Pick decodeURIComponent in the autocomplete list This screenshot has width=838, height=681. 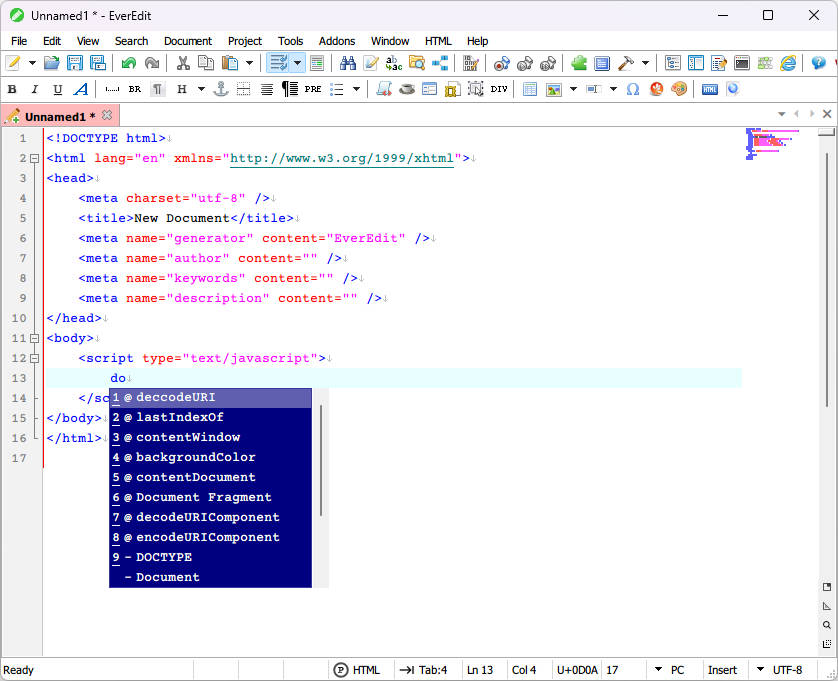[210, 517]
